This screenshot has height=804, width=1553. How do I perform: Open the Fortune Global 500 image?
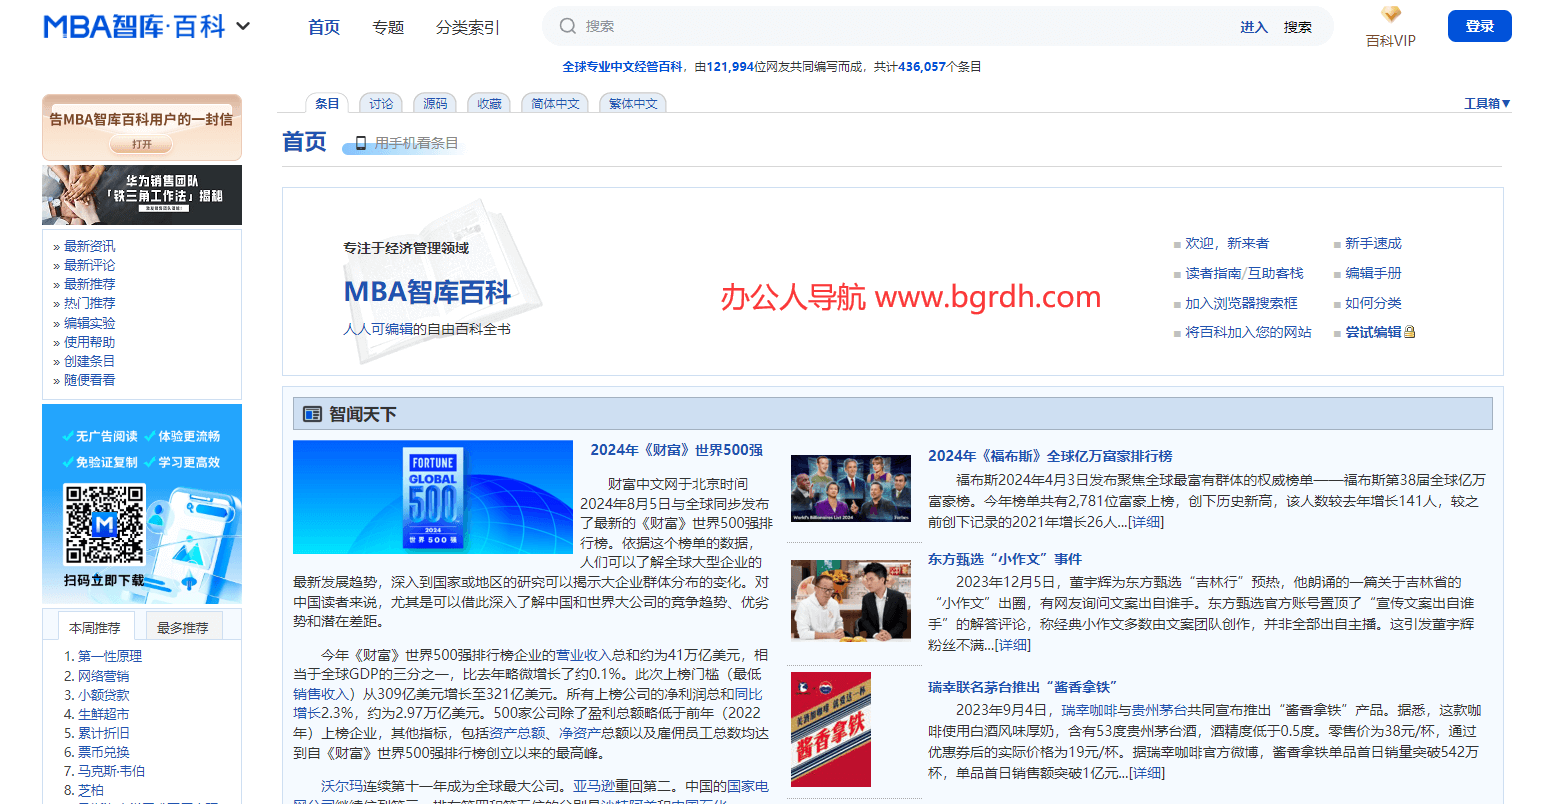[x=432, y=497]
